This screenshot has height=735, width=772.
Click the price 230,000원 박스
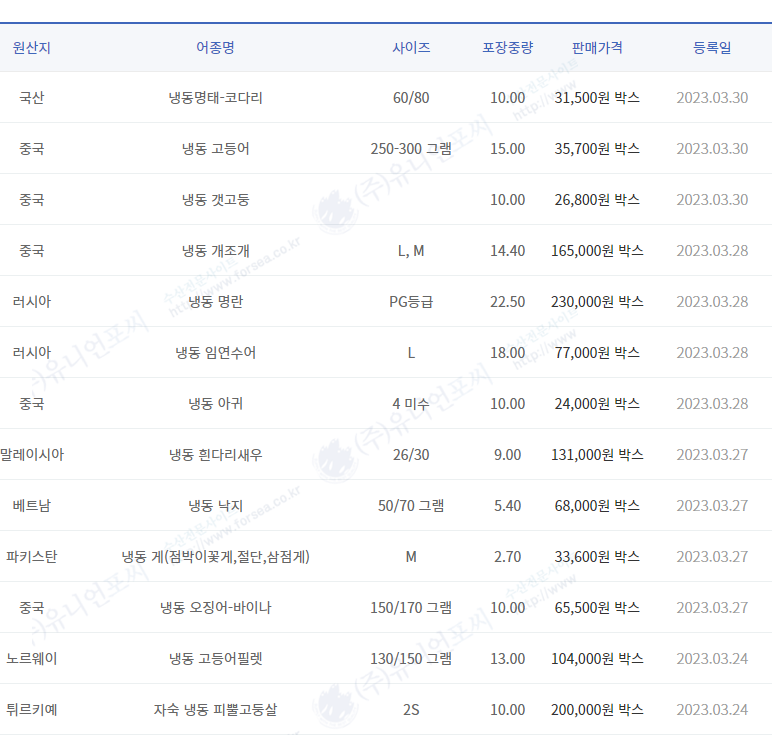597,302
